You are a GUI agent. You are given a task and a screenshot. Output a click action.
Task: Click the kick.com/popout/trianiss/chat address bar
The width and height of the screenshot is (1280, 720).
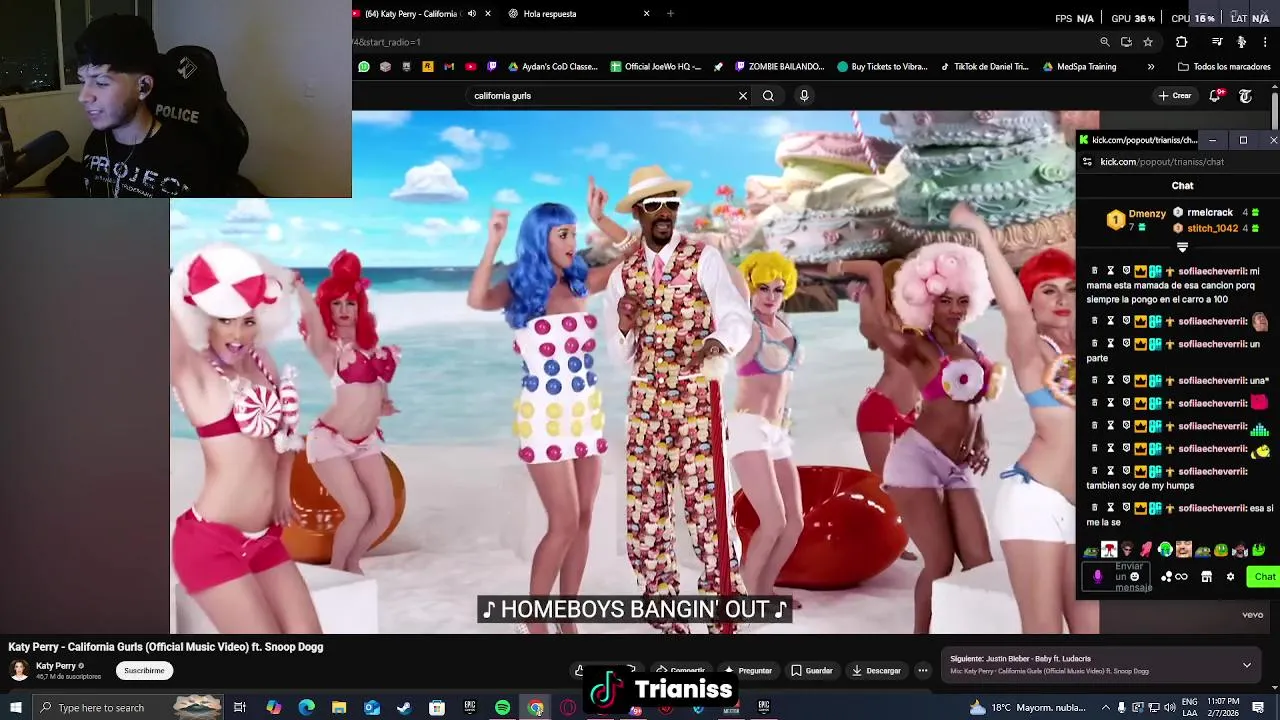1162,162
